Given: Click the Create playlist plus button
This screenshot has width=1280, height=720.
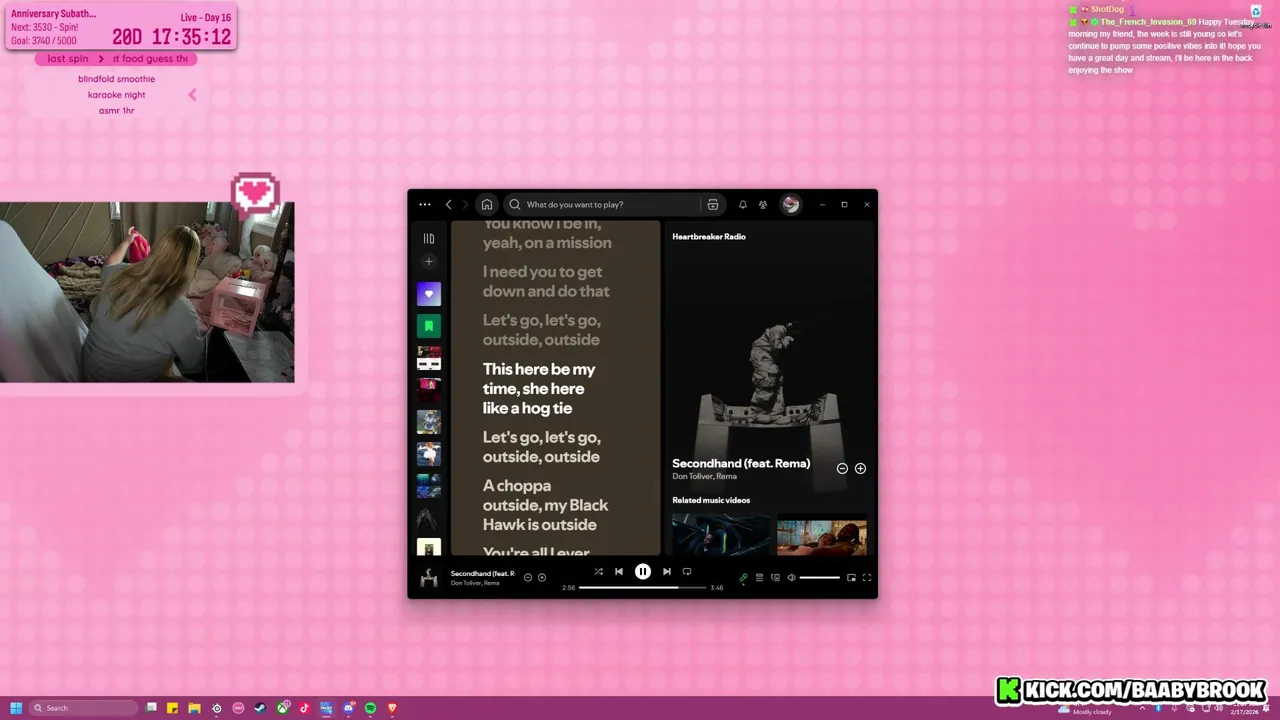Looking at the screenshot, I should pyautogui.click(x=429, y=262).
